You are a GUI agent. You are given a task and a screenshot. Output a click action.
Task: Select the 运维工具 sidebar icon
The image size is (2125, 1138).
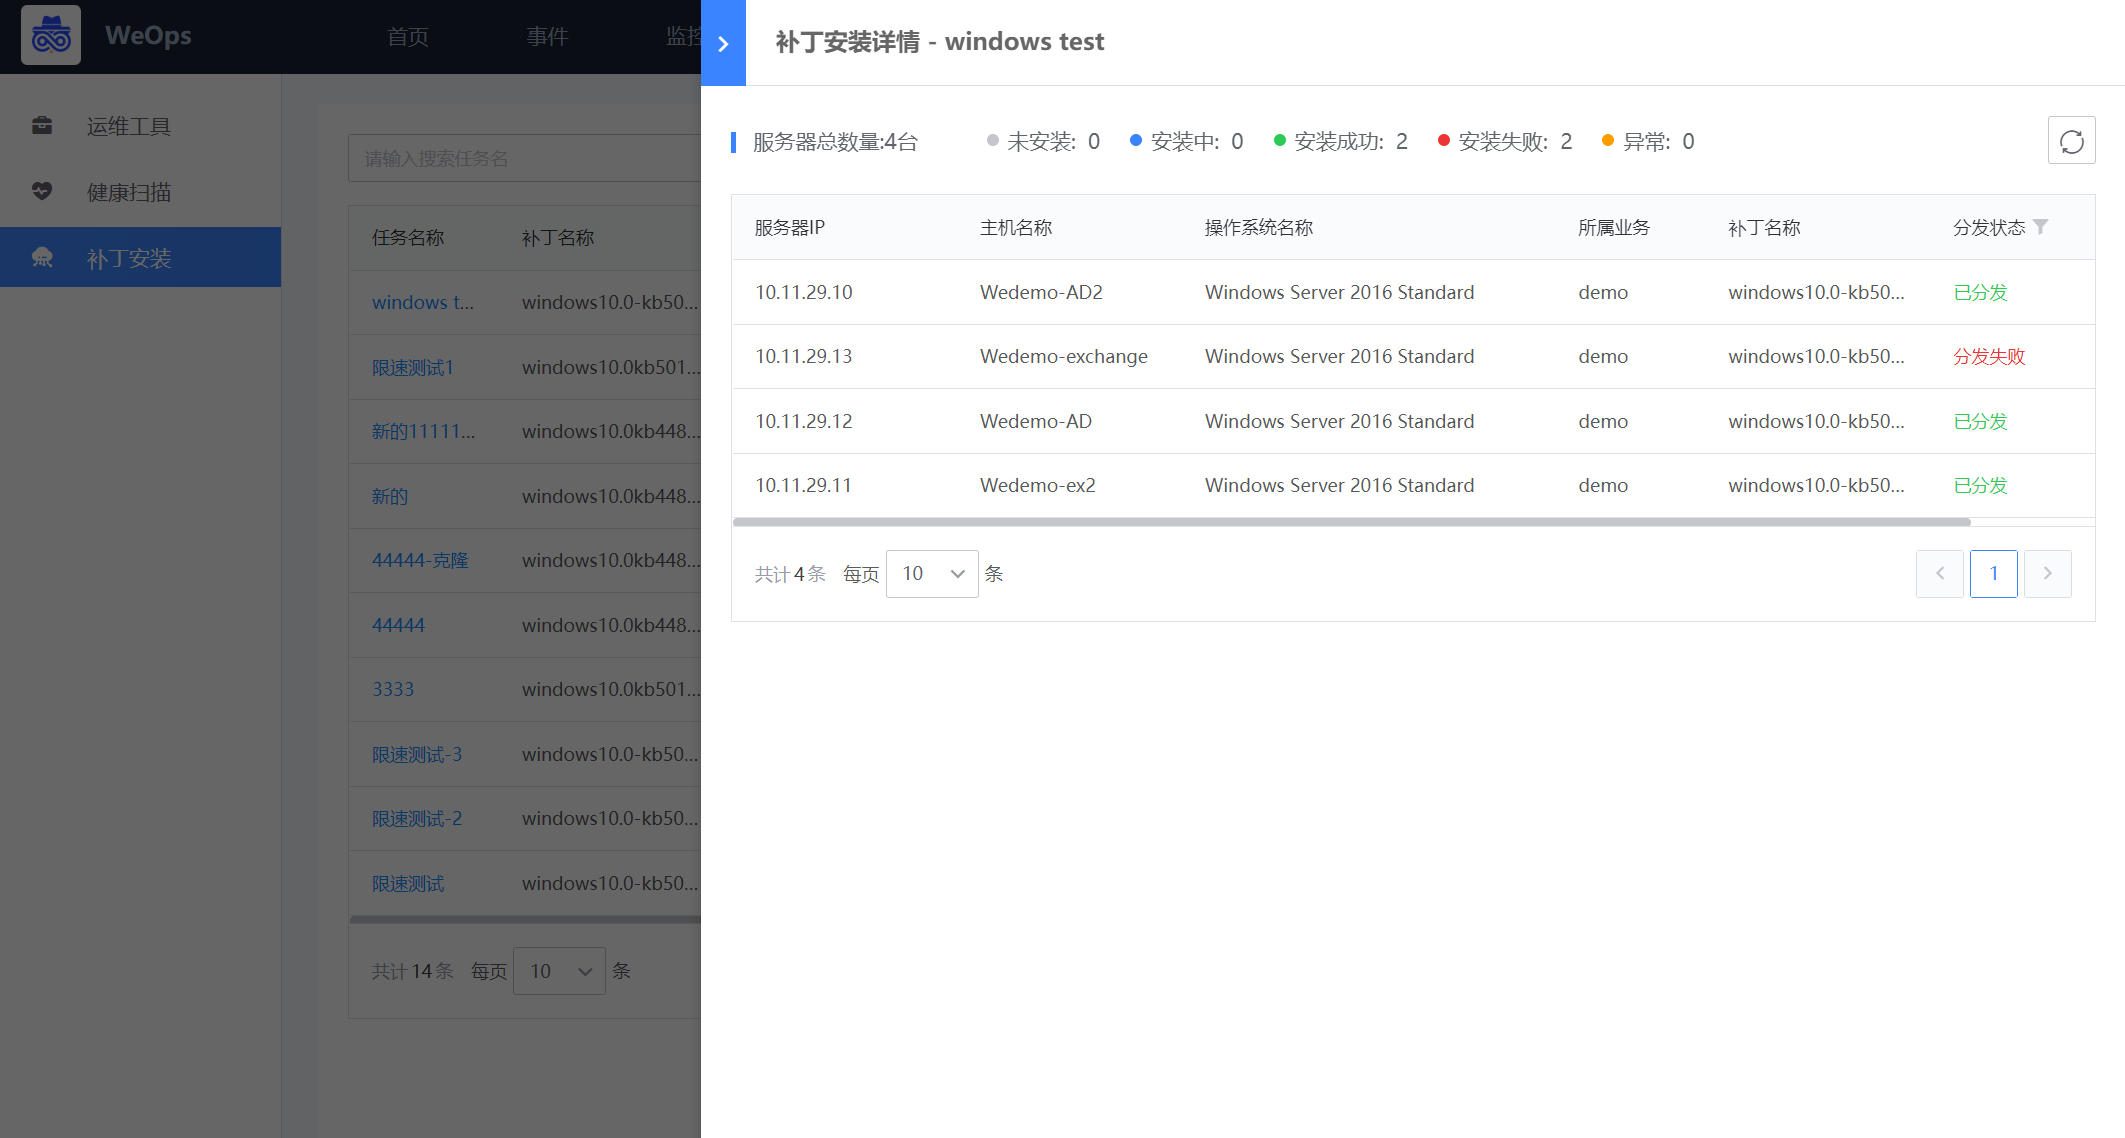click(x=42, y=125)
